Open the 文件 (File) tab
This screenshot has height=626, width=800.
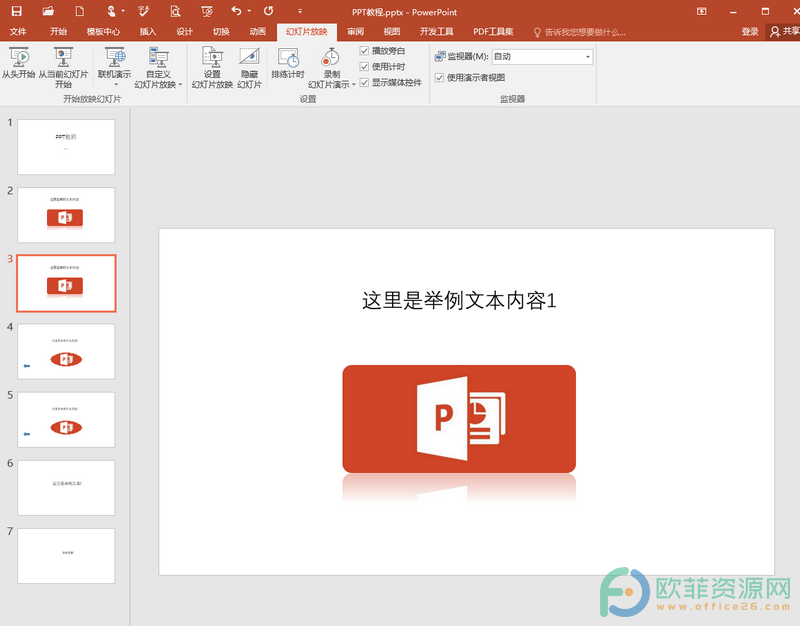(x=18, y=32)
